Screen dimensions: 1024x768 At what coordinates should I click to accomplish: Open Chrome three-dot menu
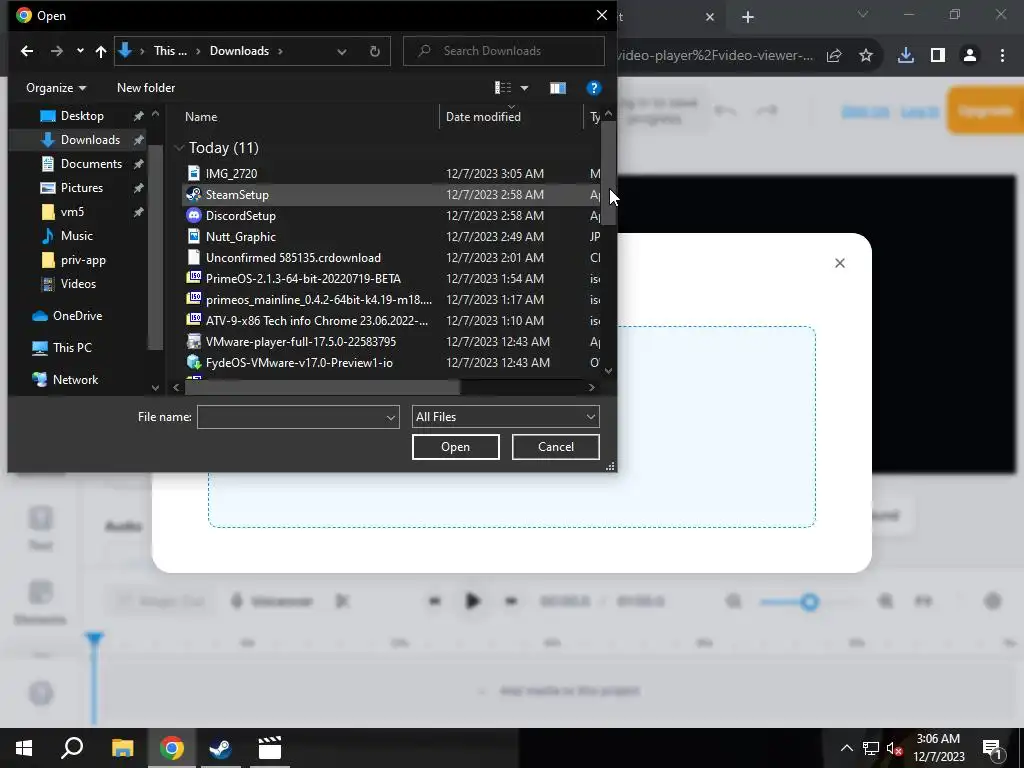1002,56
